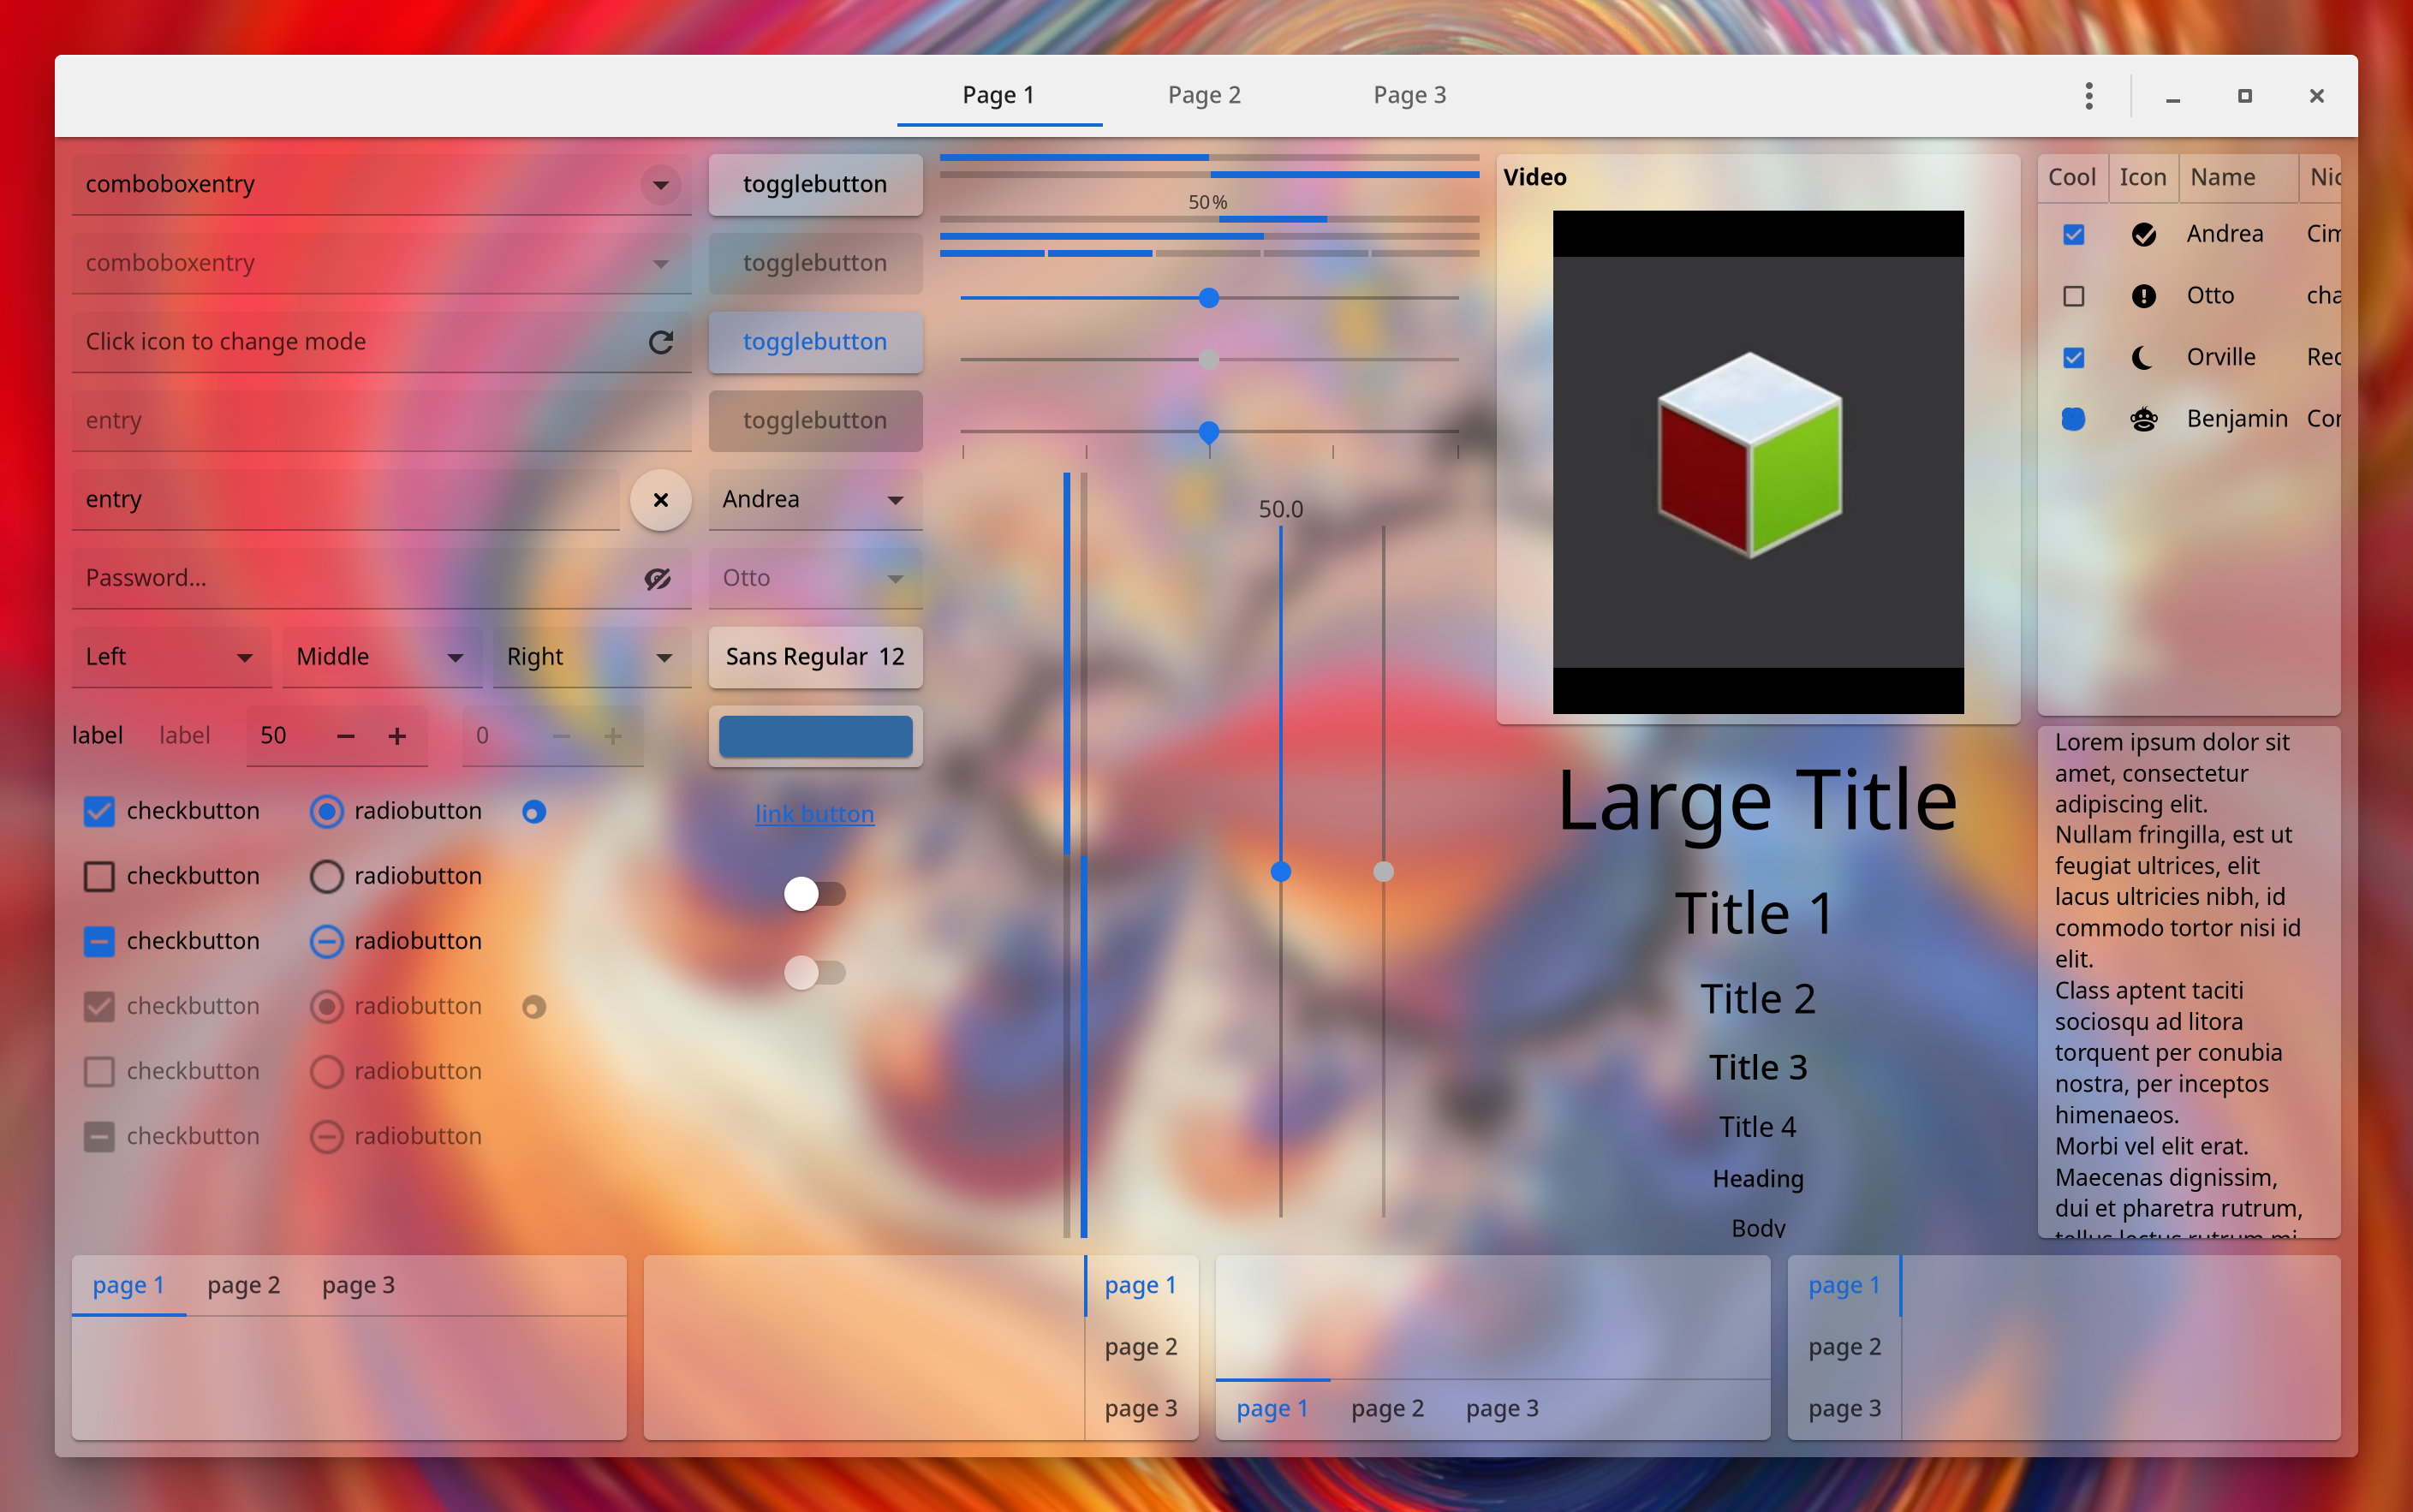Click the moon icon in Orville's row
The width and height of the screenshot is (2413, 1512).
[x=2143, y=357]
